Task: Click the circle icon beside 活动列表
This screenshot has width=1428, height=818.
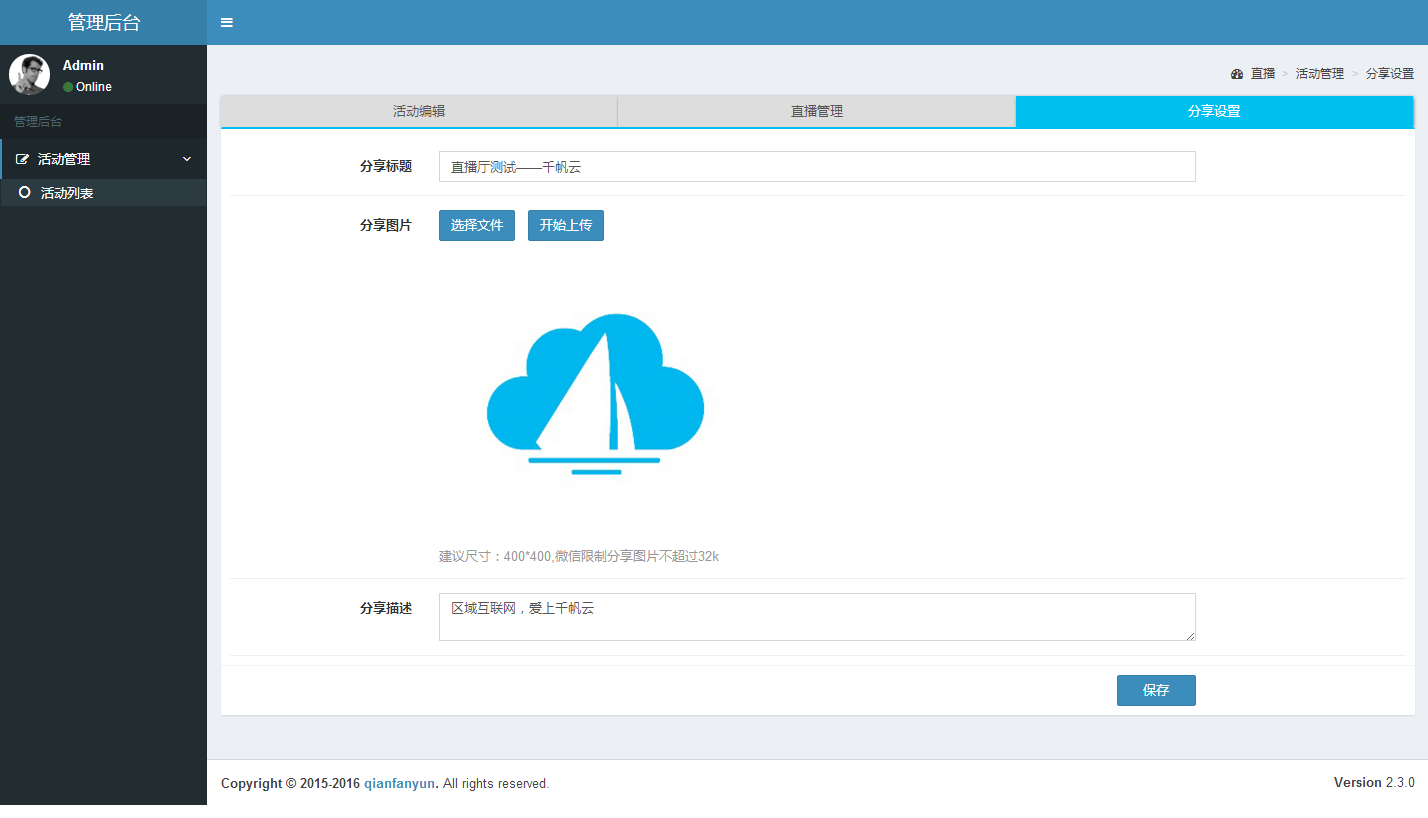Action: (x=25, y=193)
